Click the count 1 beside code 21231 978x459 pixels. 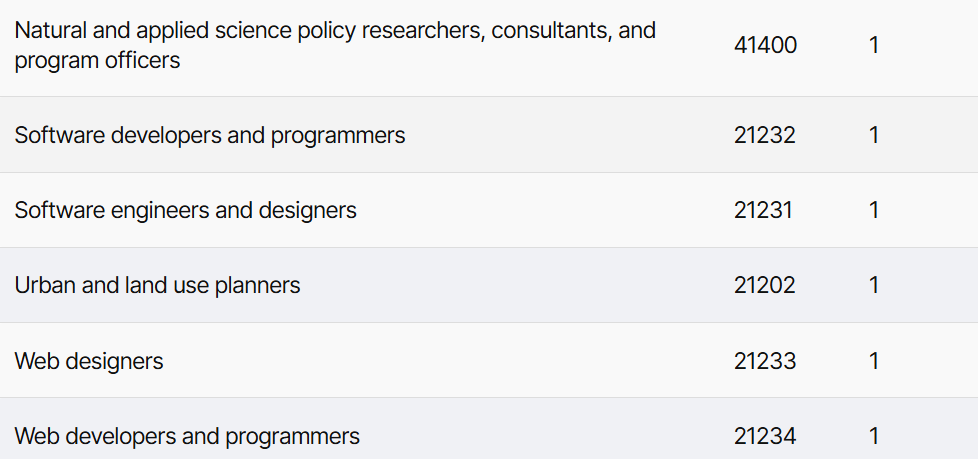click(874, 210)
